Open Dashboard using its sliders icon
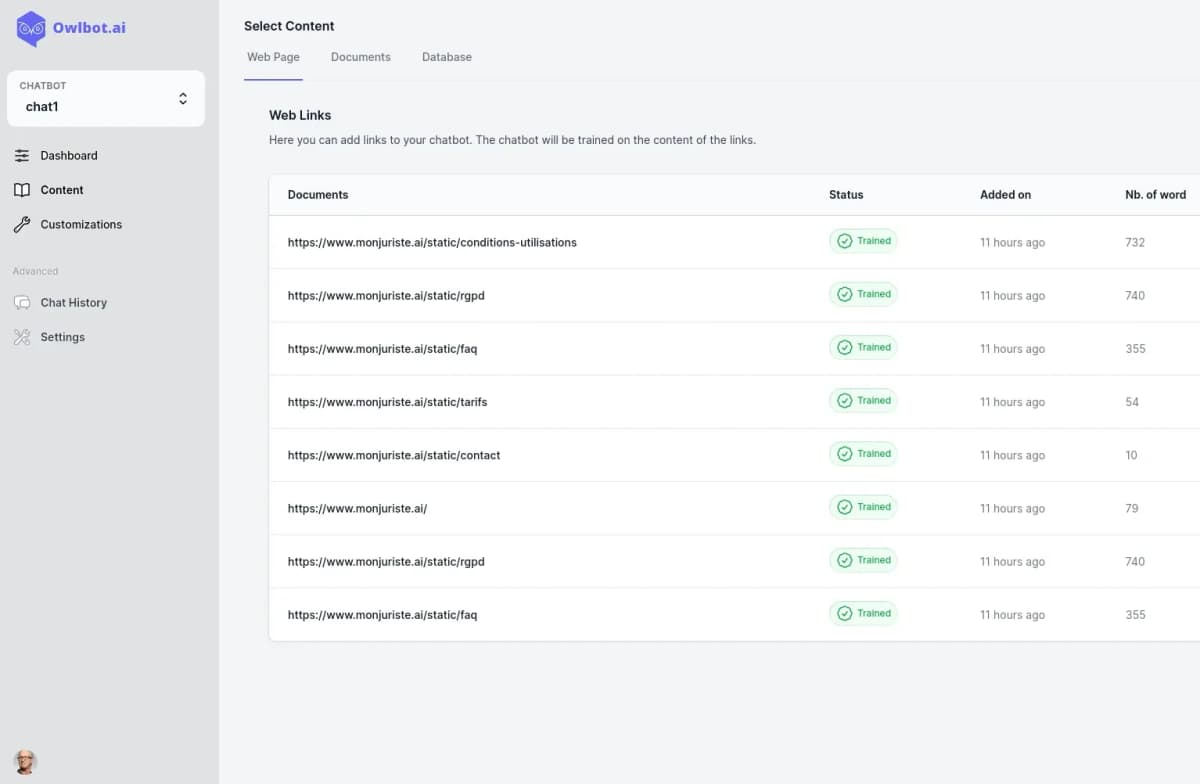 coord(22,155)
